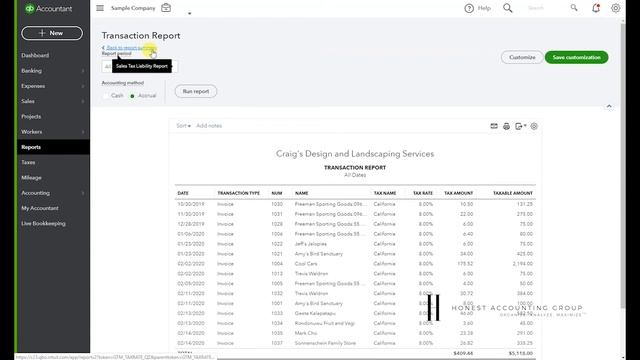
Task: Click Jeff's Jalopies name cell
Action: [x=311, y=244]
